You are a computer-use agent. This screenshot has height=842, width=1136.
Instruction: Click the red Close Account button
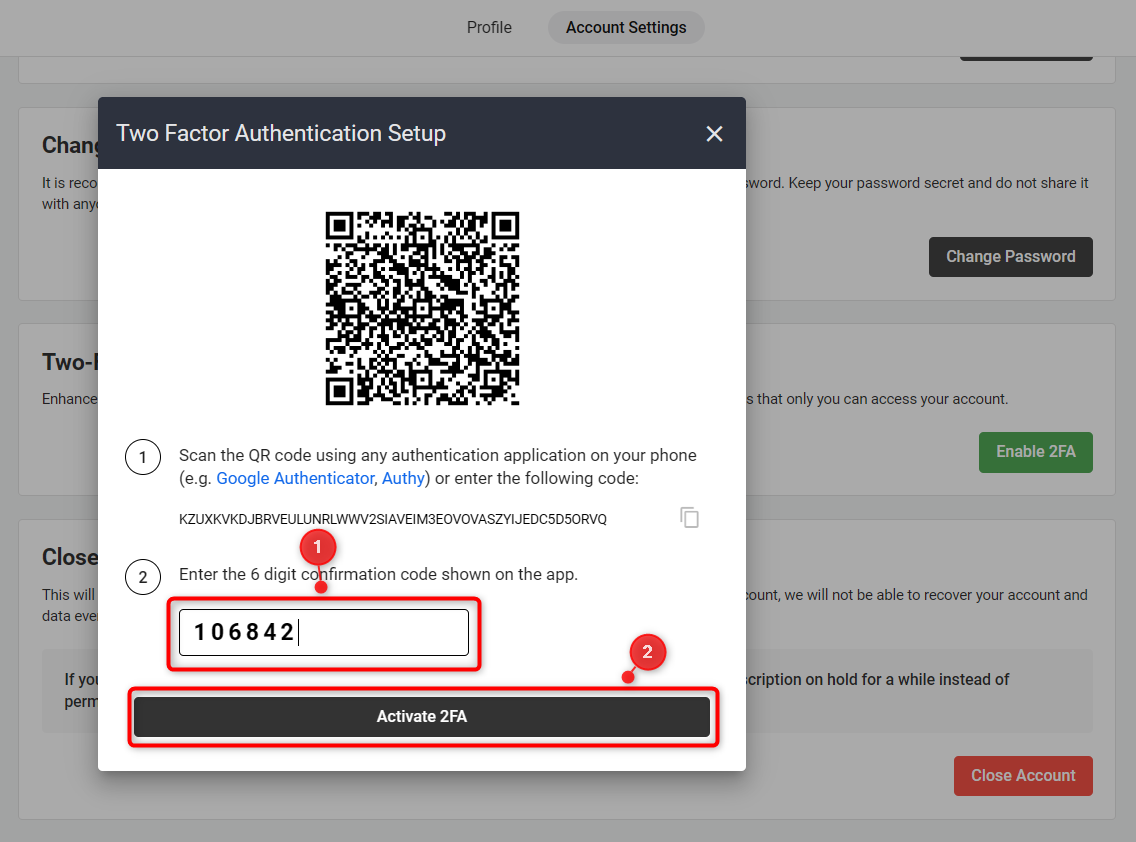click(1023, 776)
